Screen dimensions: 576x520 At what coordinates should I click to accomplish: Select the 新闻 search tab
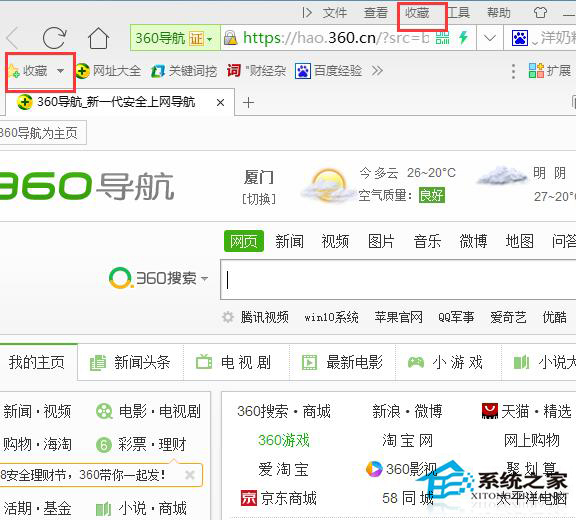(289, 241)
